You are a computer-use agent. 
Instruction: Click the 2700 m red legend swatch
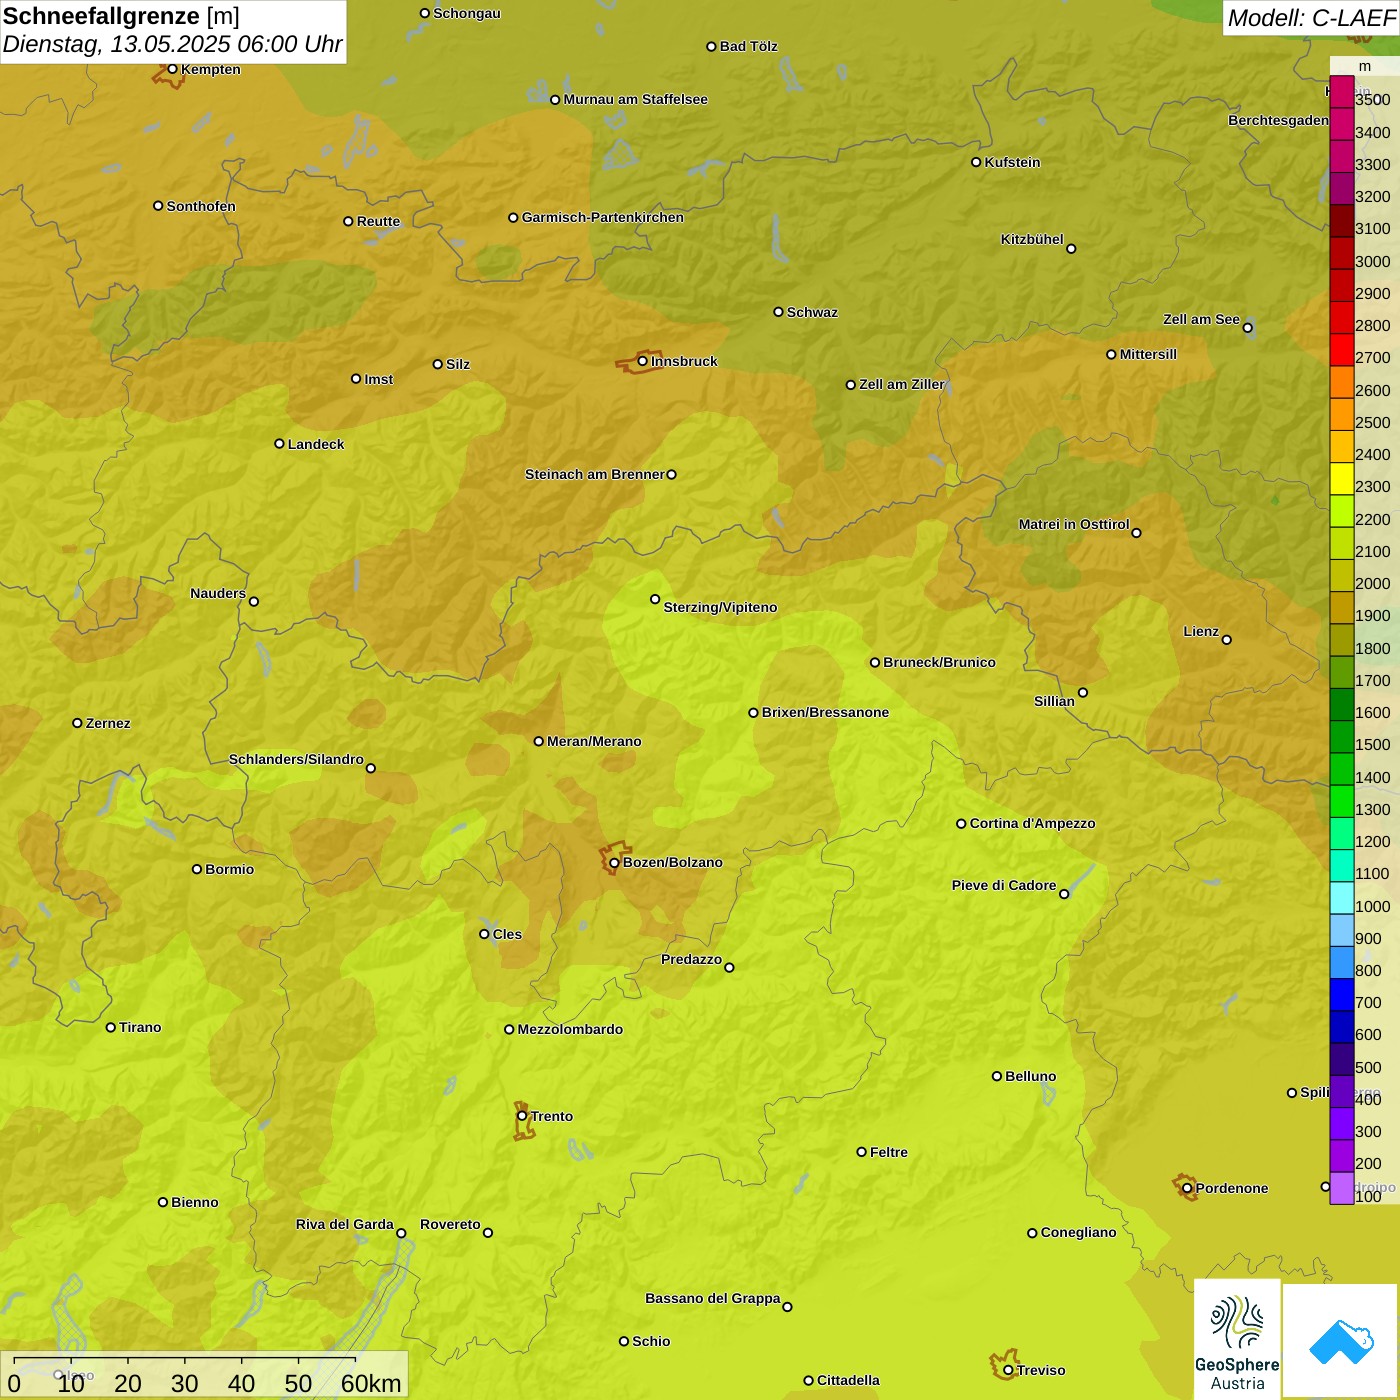pyautogui.click(x=1341, y=350)
